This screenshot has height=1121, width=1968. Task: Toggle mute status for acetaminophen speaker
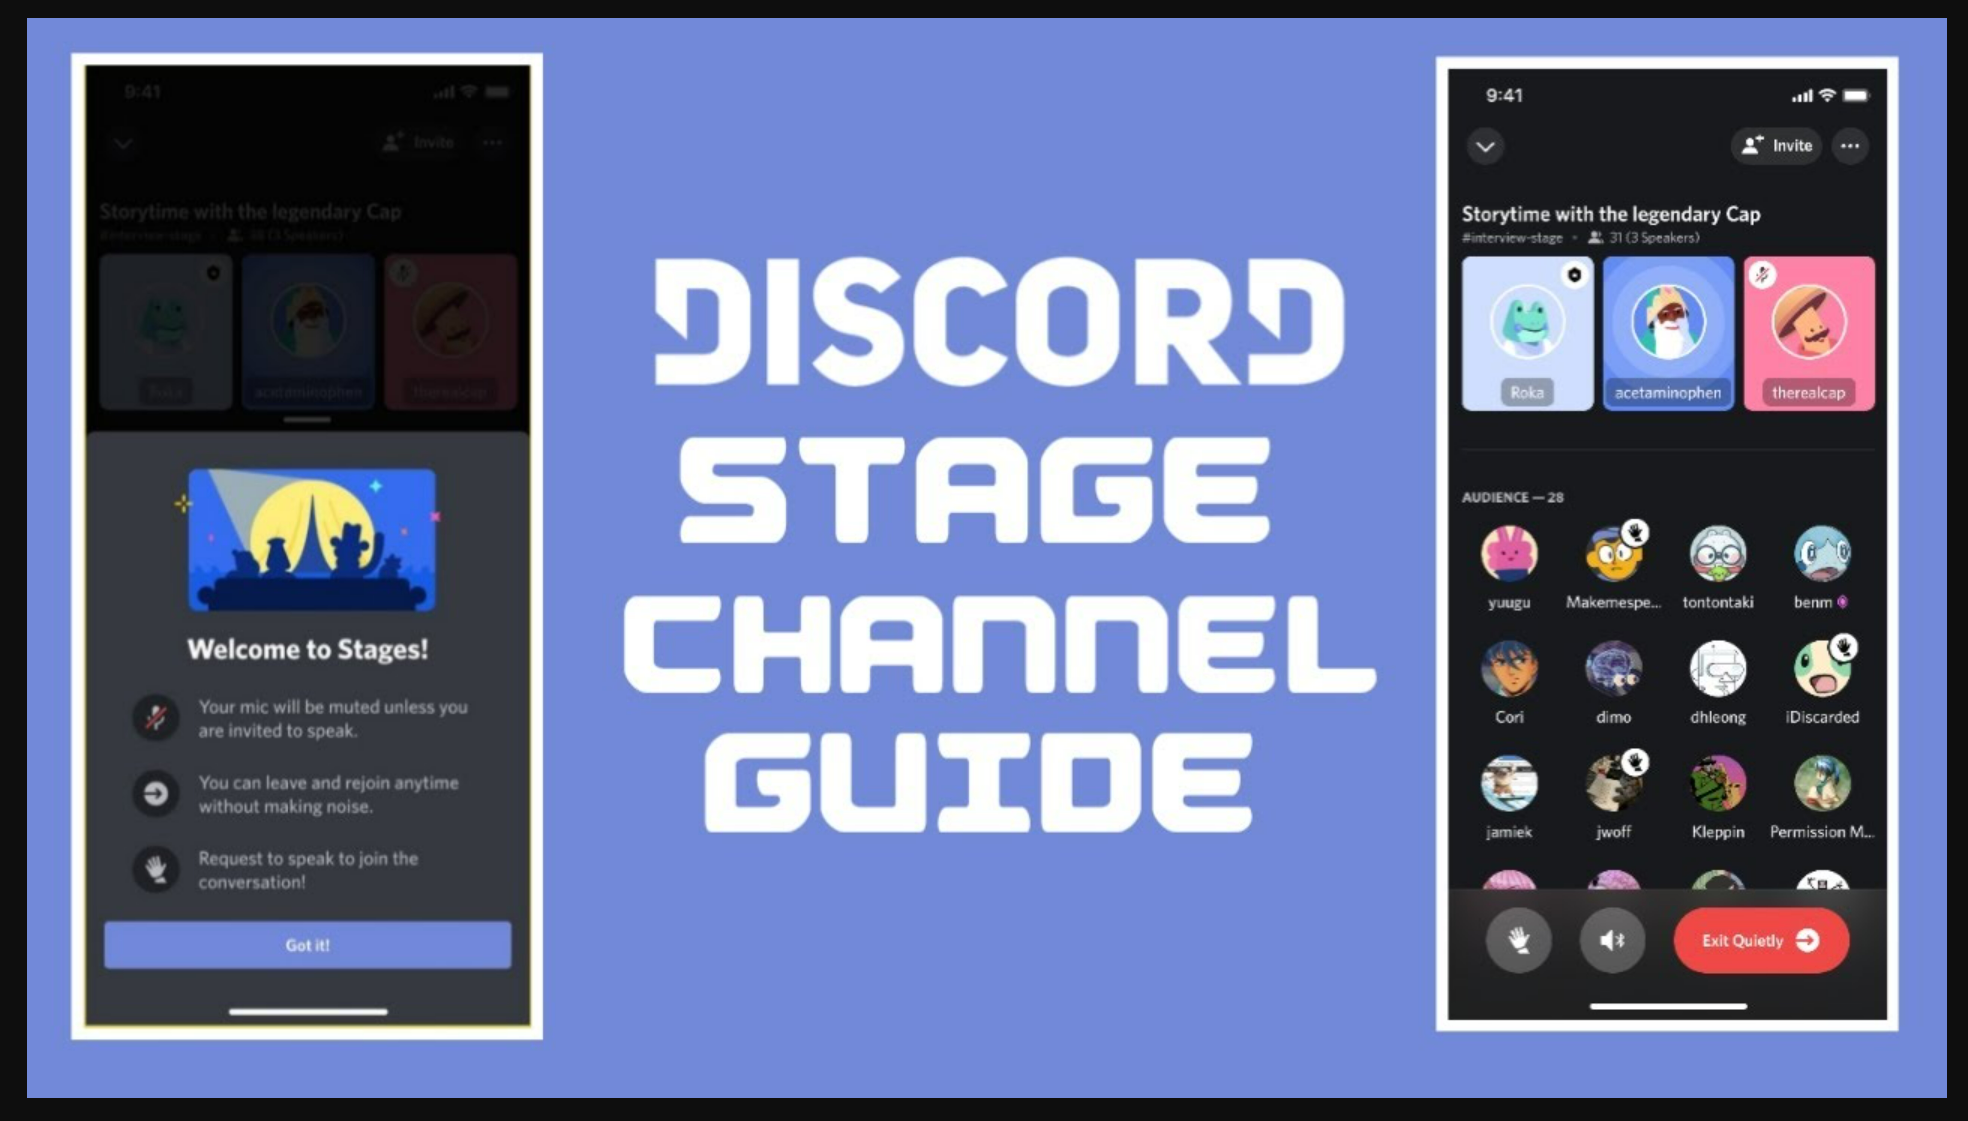[1665, 331]
